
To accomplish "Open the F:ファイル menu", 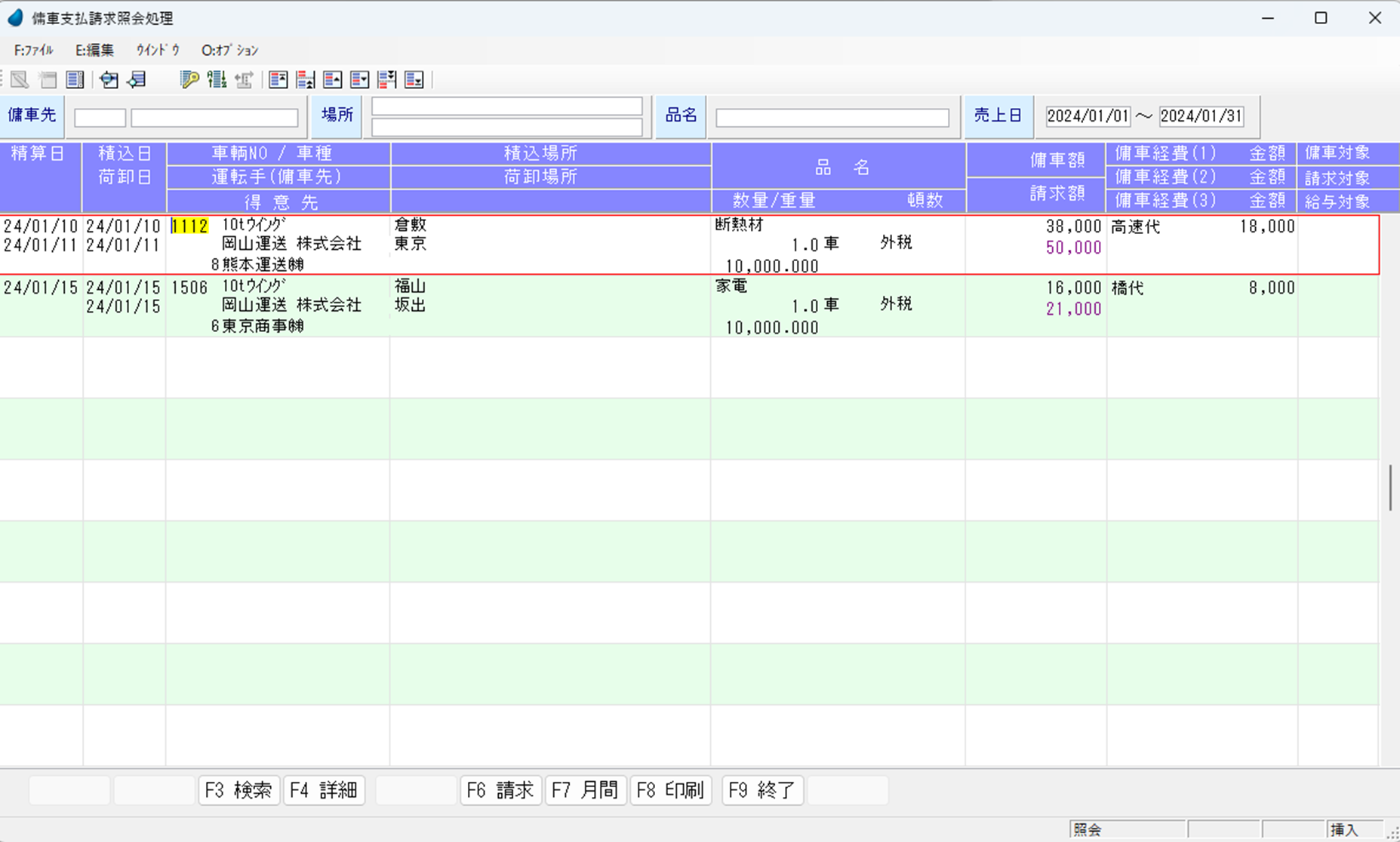I will click(x=34, y=50).
